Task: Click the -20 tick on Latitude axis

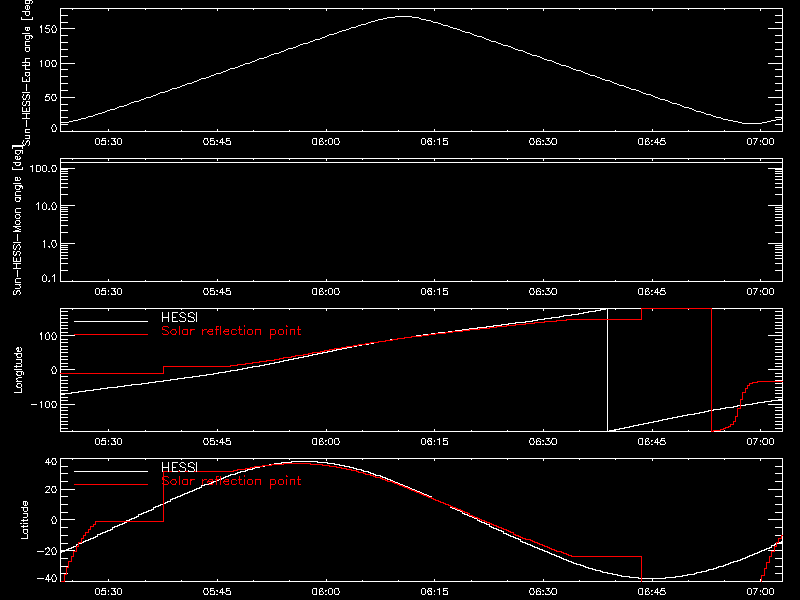Action: point(47,551)
